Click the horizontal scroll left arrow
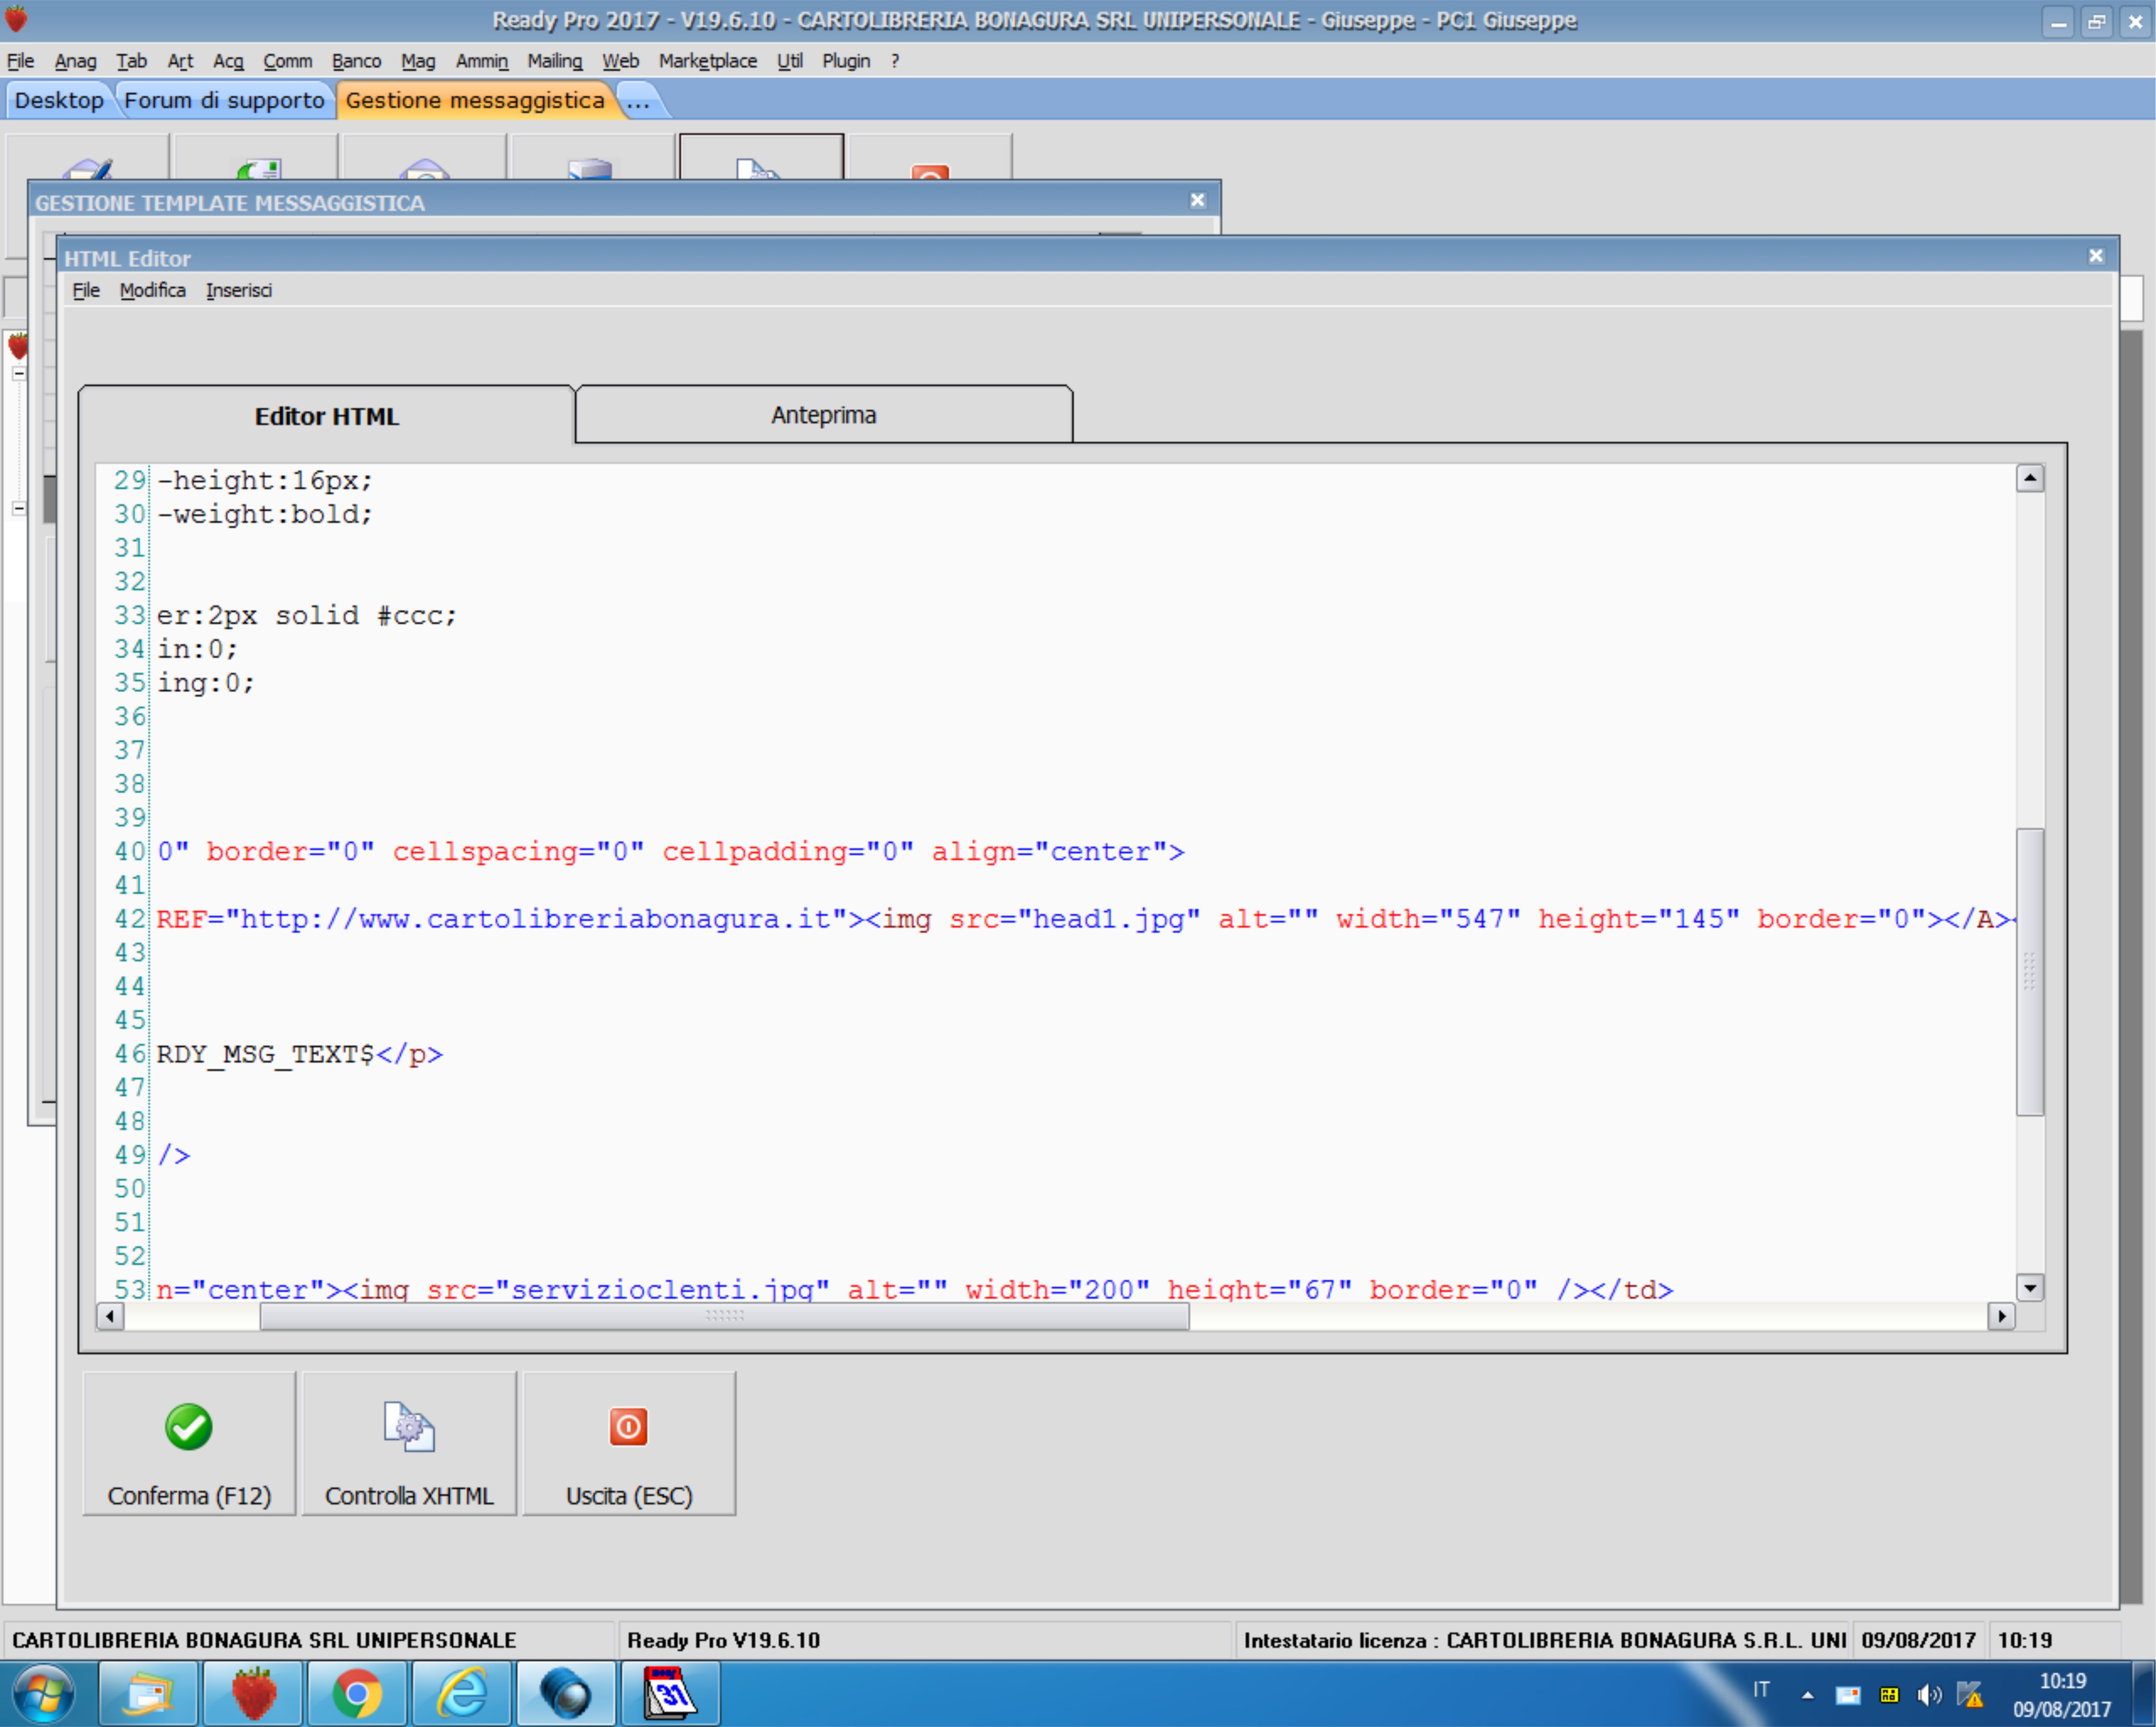 (x=110, y=1316)
